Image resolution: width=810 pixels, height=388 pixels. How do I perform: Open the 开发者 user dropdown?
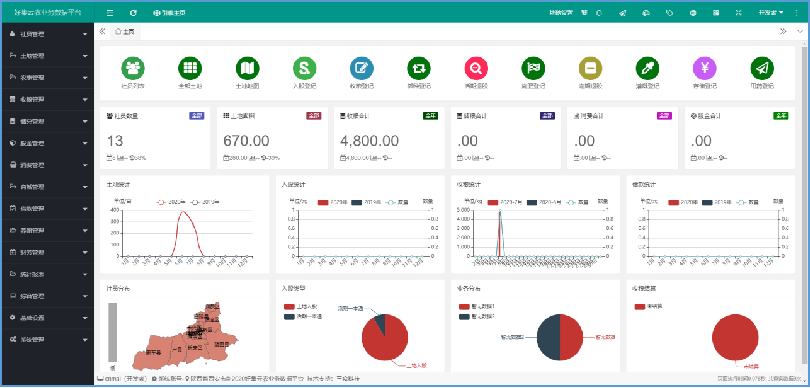[771, 12]
